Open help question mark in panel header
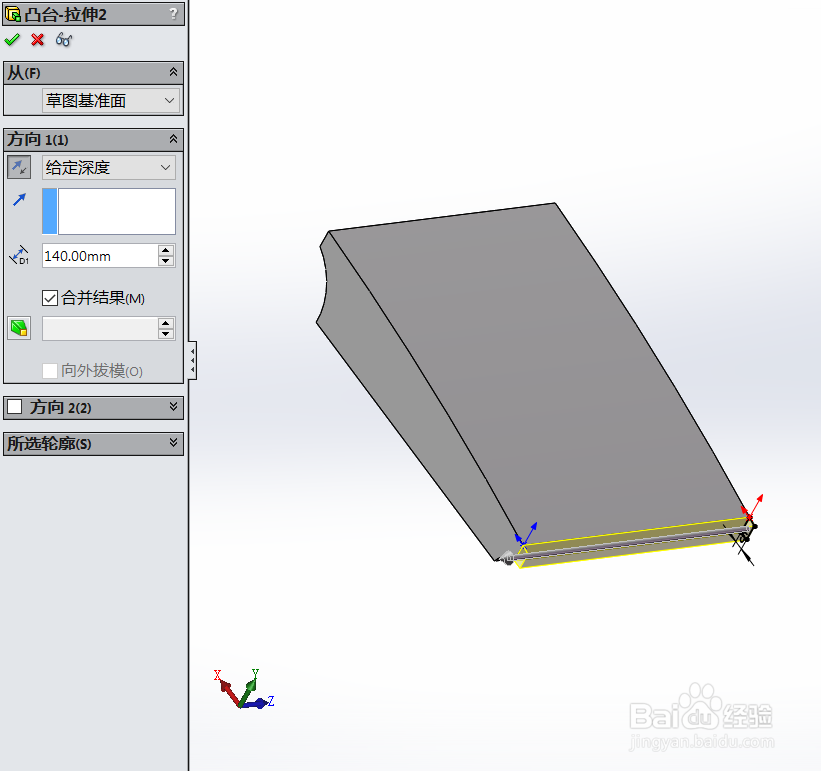This screenshot has width=821, height=771. [173, 14]
